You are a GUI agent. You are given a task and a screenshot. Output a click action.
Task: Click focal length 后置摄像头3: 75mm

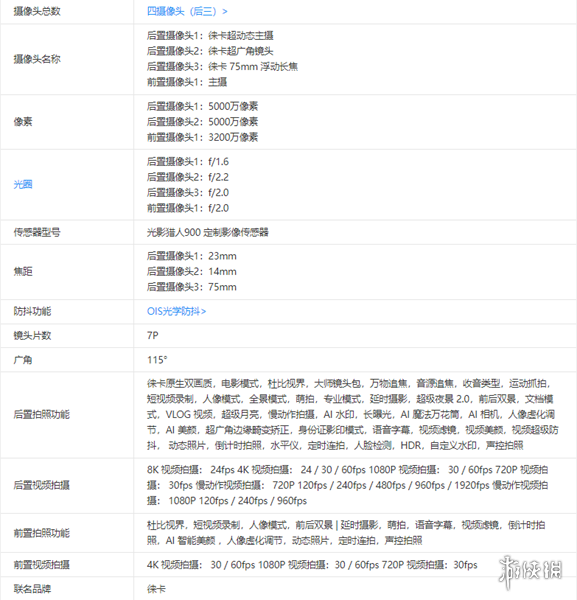point(192,287)
